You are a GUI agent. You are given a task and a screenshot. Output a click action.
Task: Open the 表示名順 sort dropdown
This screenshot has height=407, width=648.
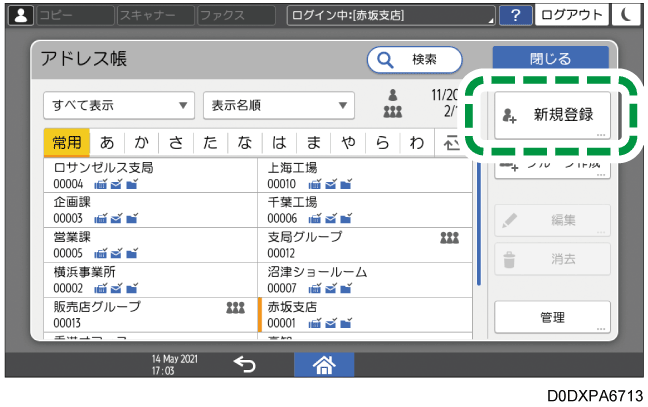pos(279,105)
